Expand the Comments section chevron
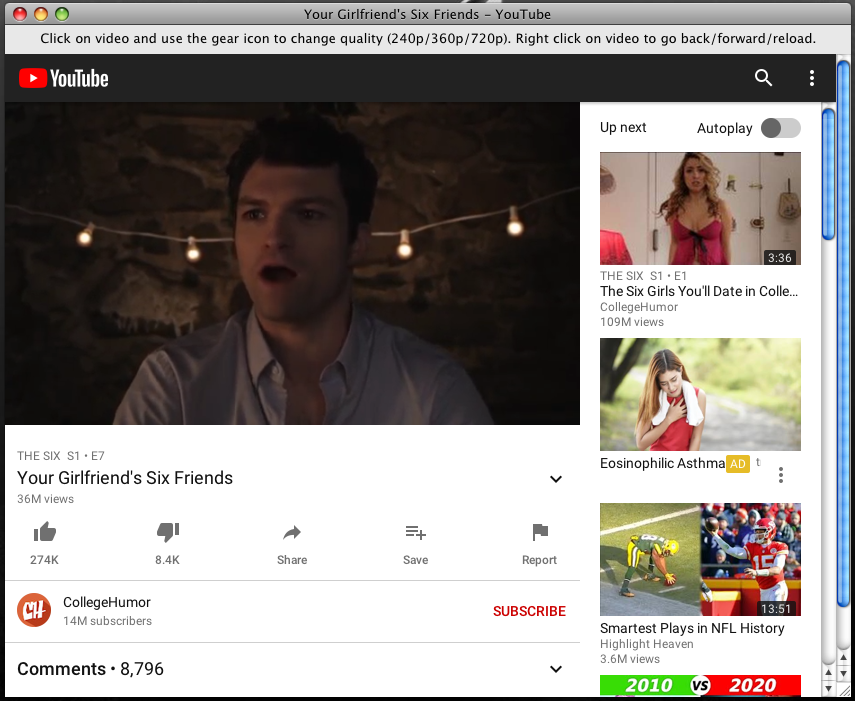Image resolution: width=855 pixels, height=701 pixels. coord(556,669)
